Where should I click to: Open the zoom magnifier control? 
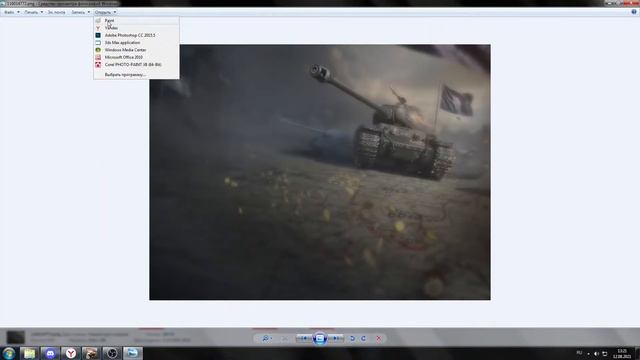coord(267,338)
